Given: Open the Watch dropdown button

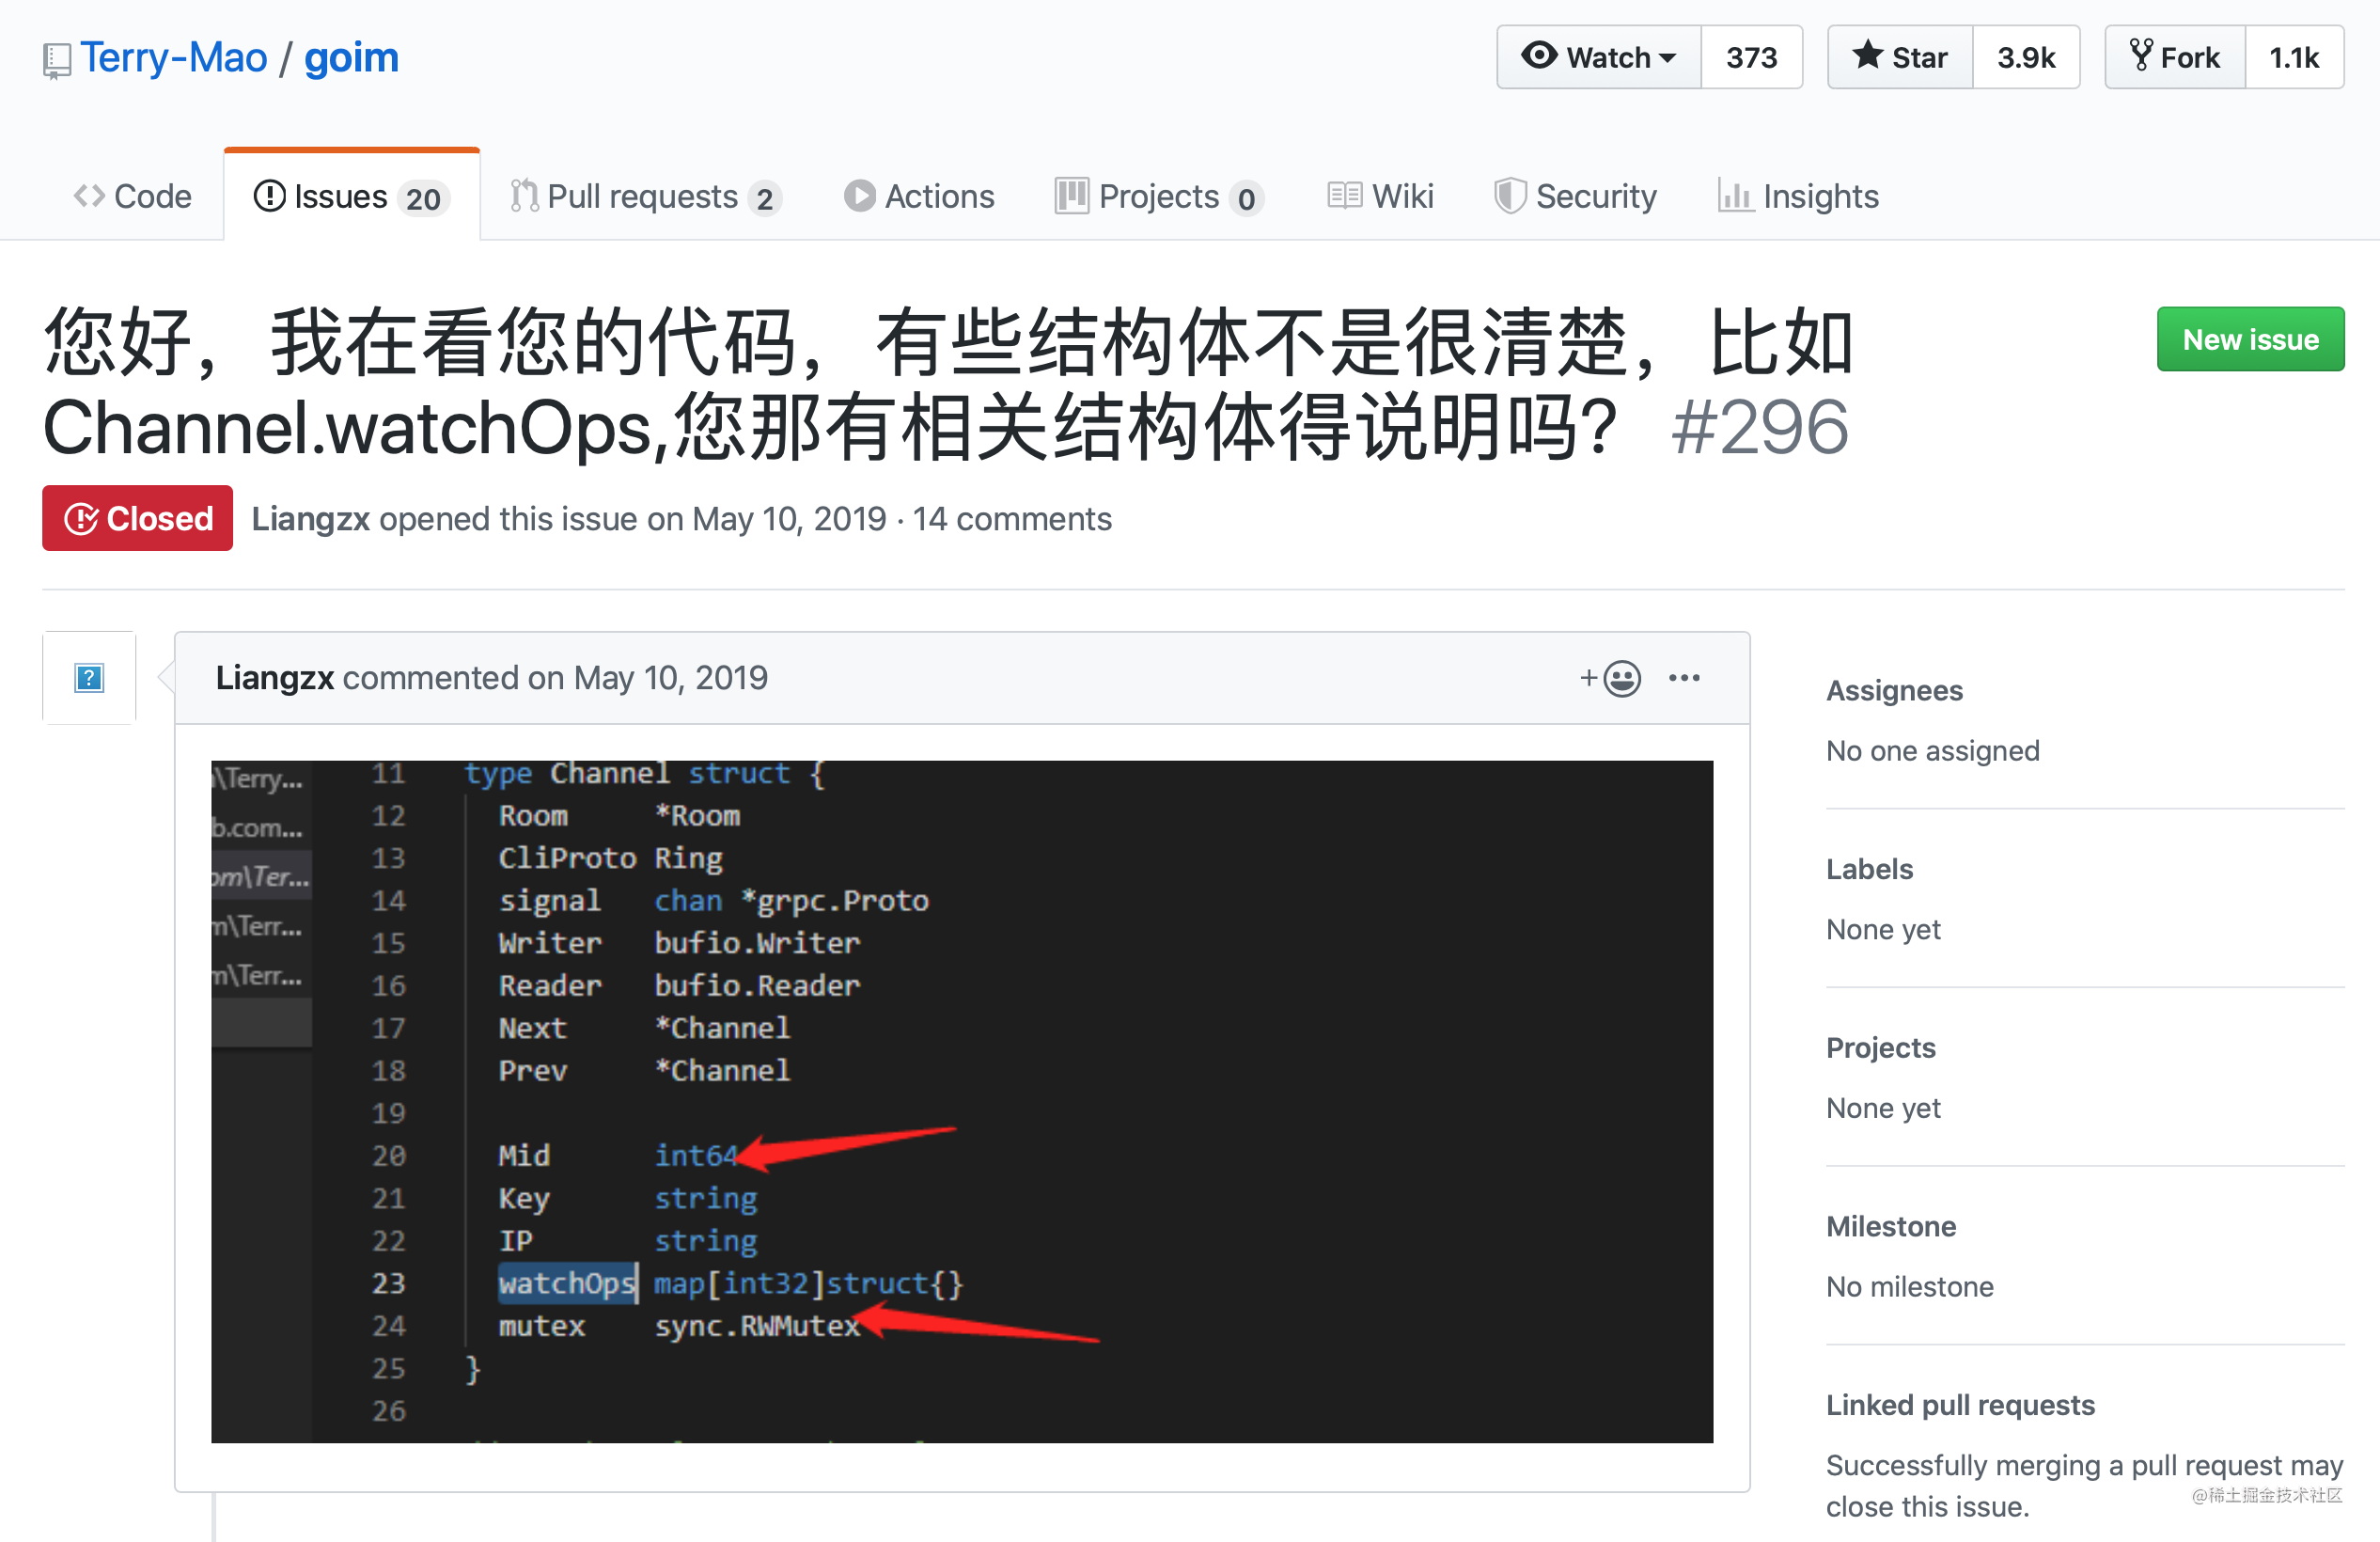Looking at the screenshot, I should point(1599,57).
